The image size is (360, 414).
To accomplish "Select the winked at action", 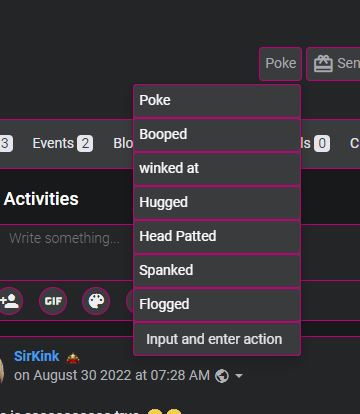I will (217, 169).
